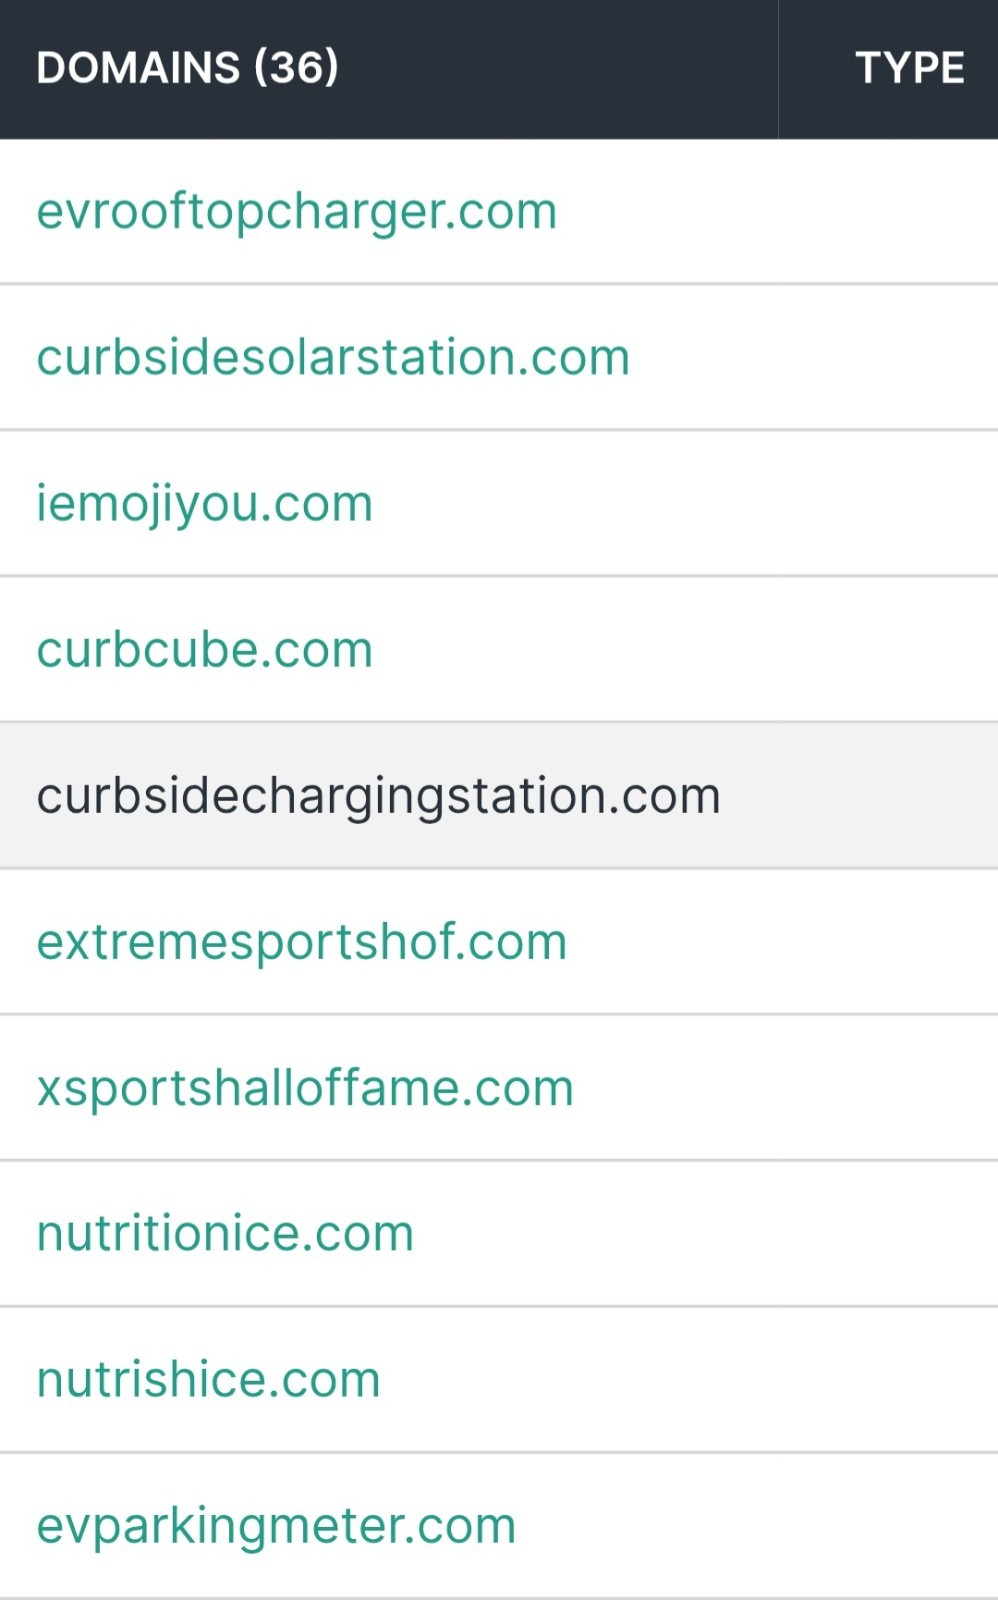This screenshot has width=998, height=1600.
Task: Select xsportshalloffame.com domain
Action: tap(305, 1088)
